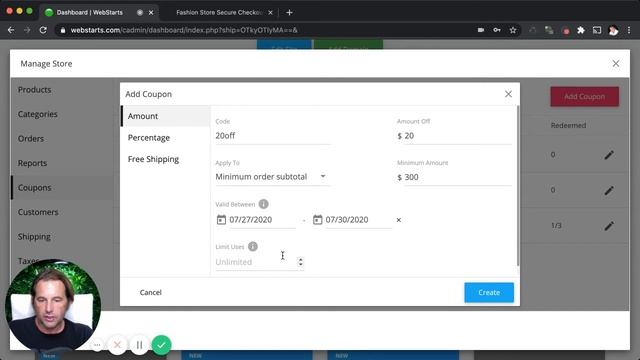This screenshot has height=360, width=640.
Task: Click the macOS yellow minimize button
Action: tap(19, 11)
